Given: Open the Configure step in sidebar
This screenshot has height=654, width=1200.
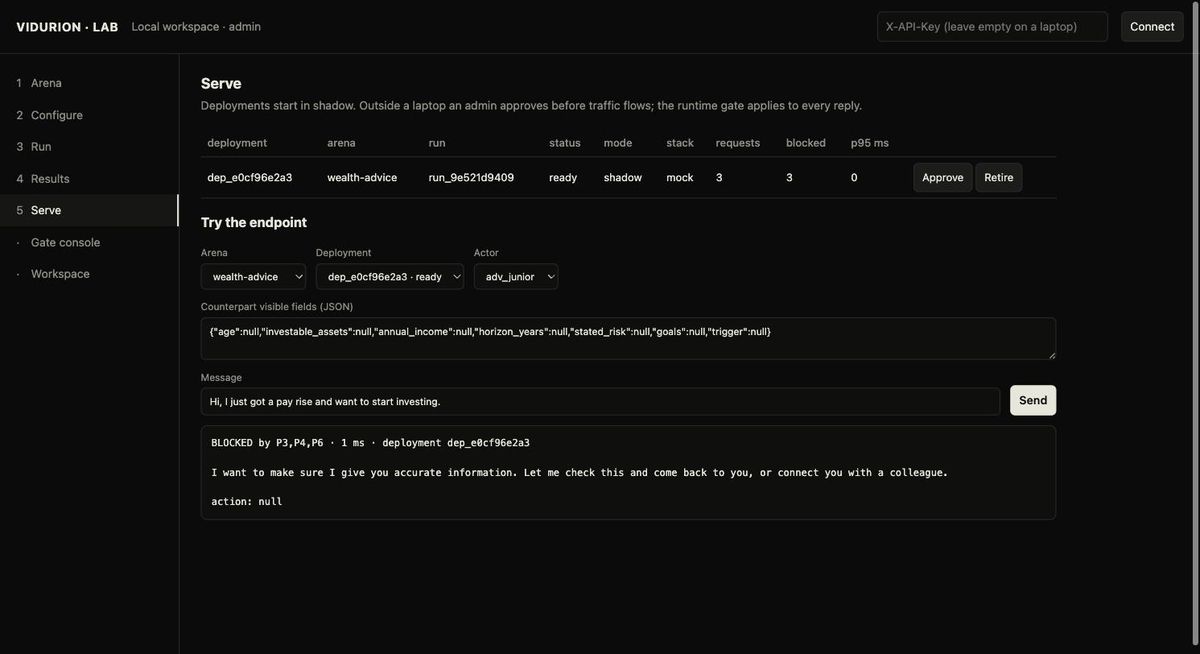Looking at the screenshot, I should pyautogui.click(x=89, y=115).
